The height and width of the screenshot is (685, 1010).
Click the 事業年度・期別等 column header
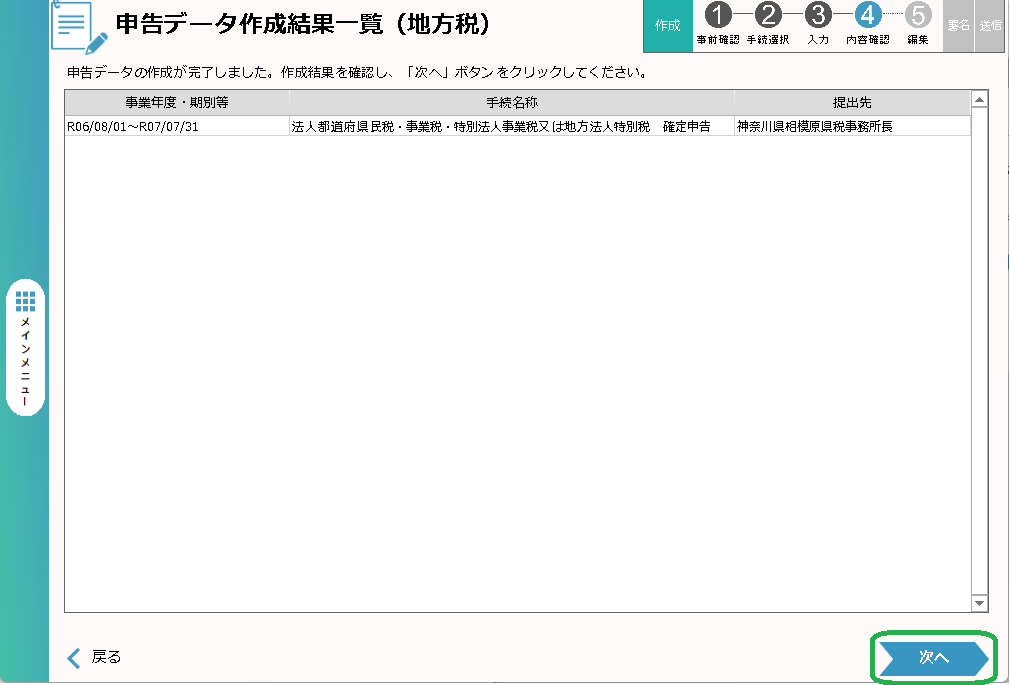(177, 103)
